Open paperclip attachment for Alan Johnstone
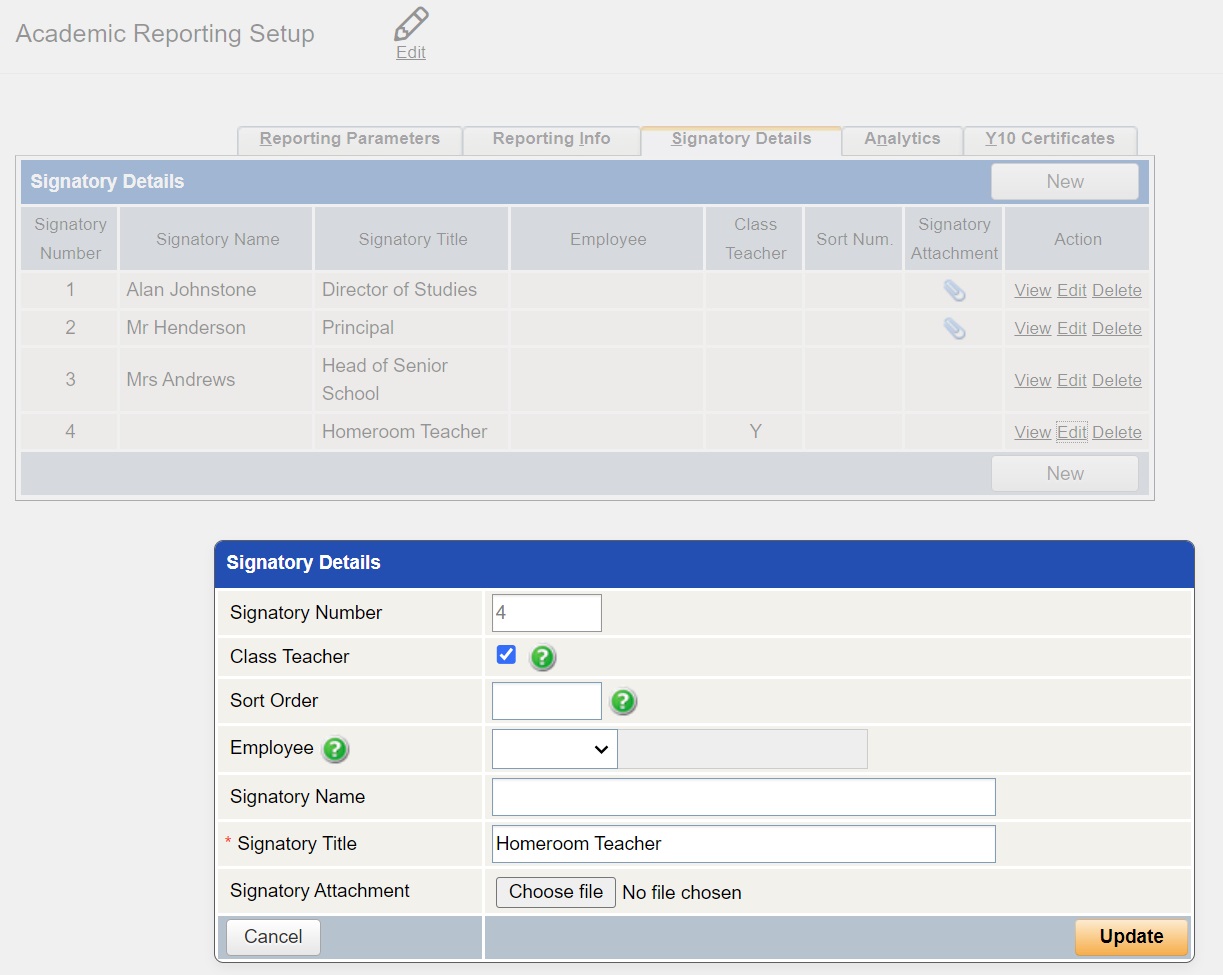 [x=954, y=291]
